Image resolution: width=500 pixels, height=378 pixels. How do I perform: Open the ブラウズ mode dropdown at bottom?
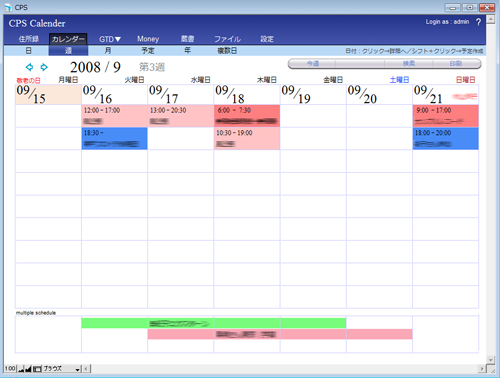(62, 369)
